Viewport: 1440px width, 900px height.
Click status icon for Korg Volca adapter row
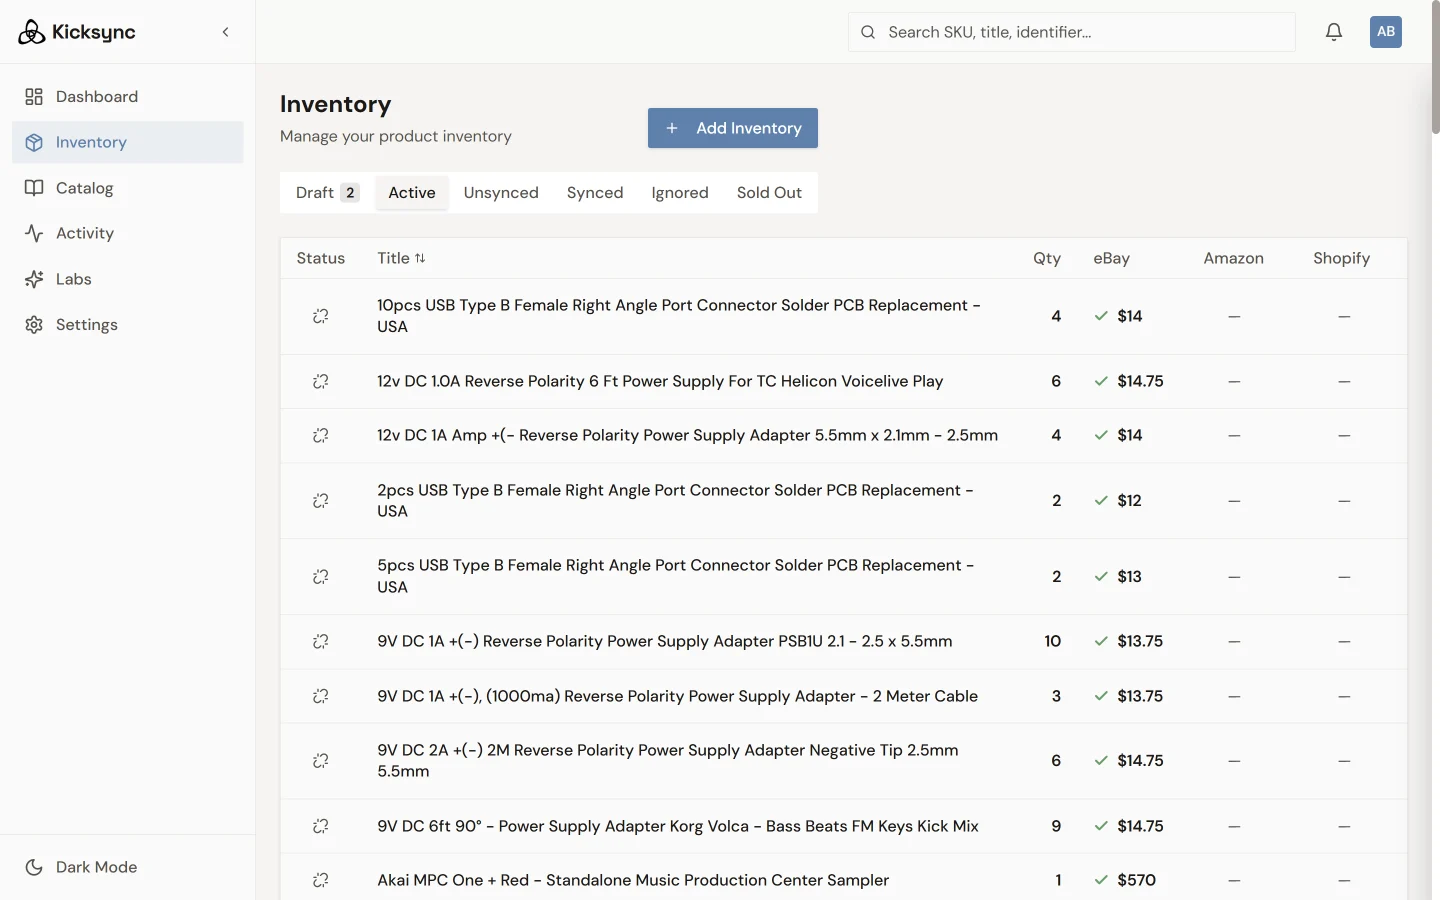[x=321, y=826]
